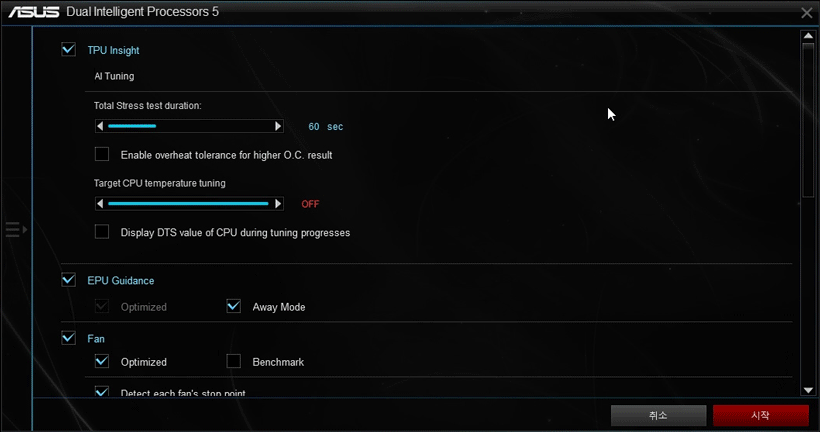Lower target CPU temperature with left arrow
The width and height of the screenshot is (820, 432).
pos(100,203)
